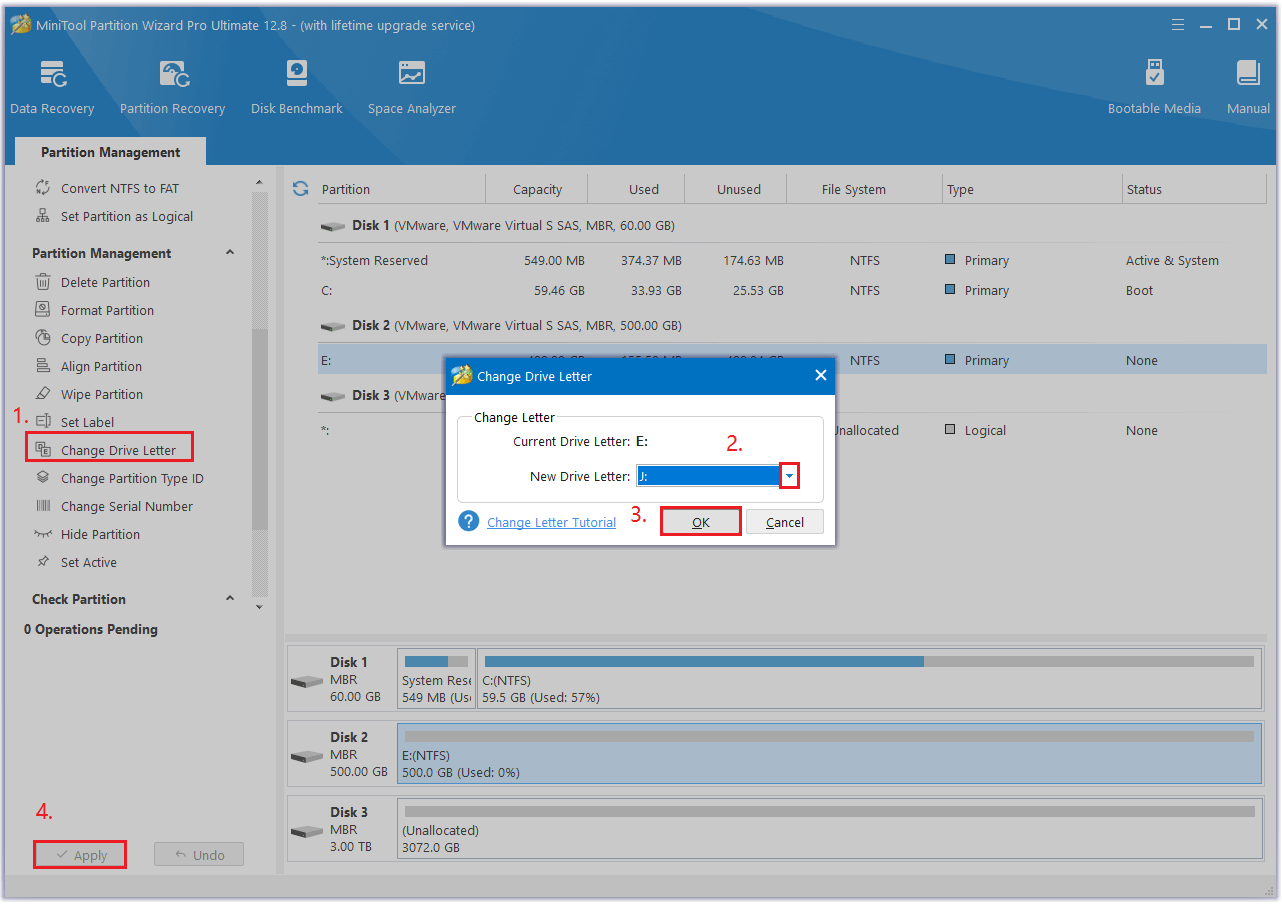Open the title bar menu icon

[1180, 24]
